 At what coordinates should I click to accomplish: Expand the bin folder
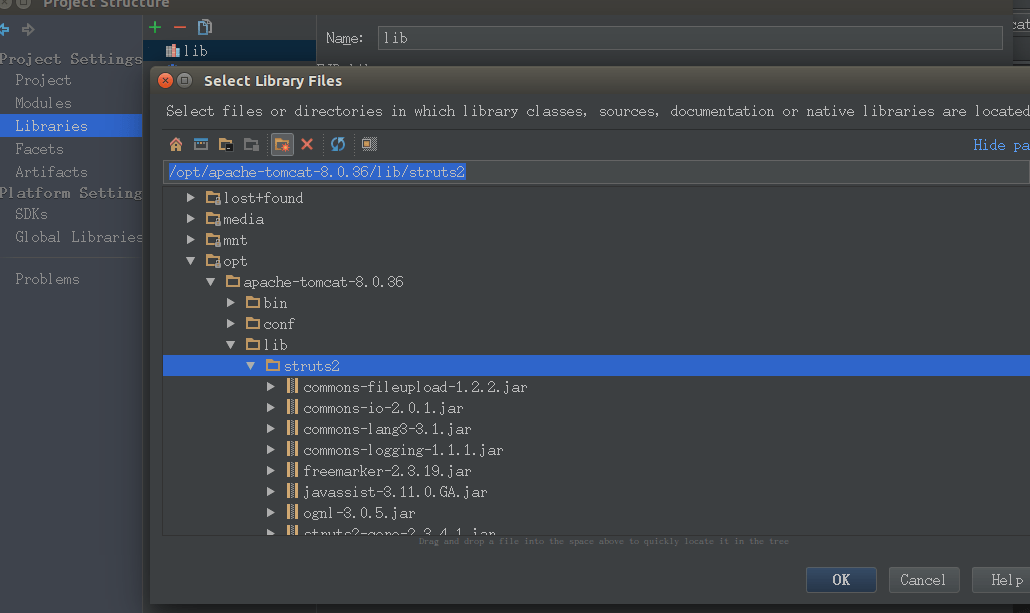click(x=231, y=303)
